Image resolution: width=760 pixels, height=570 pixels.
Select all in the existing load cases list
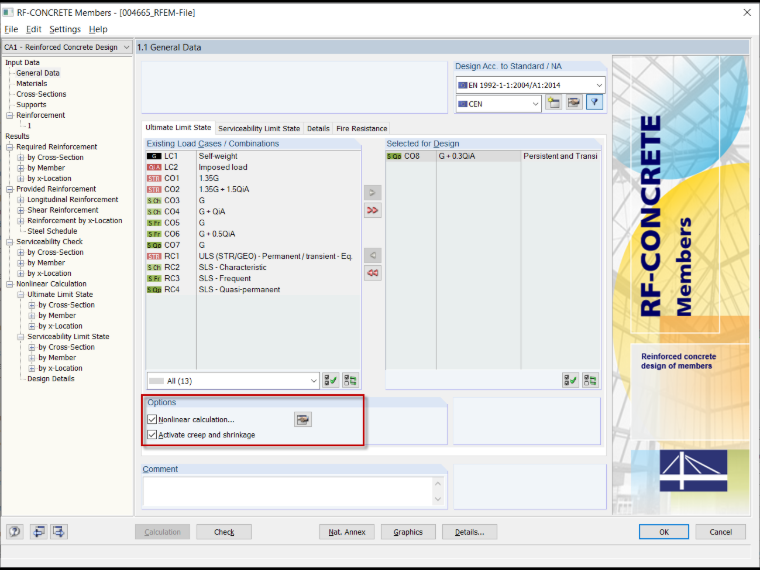(331, 380)
